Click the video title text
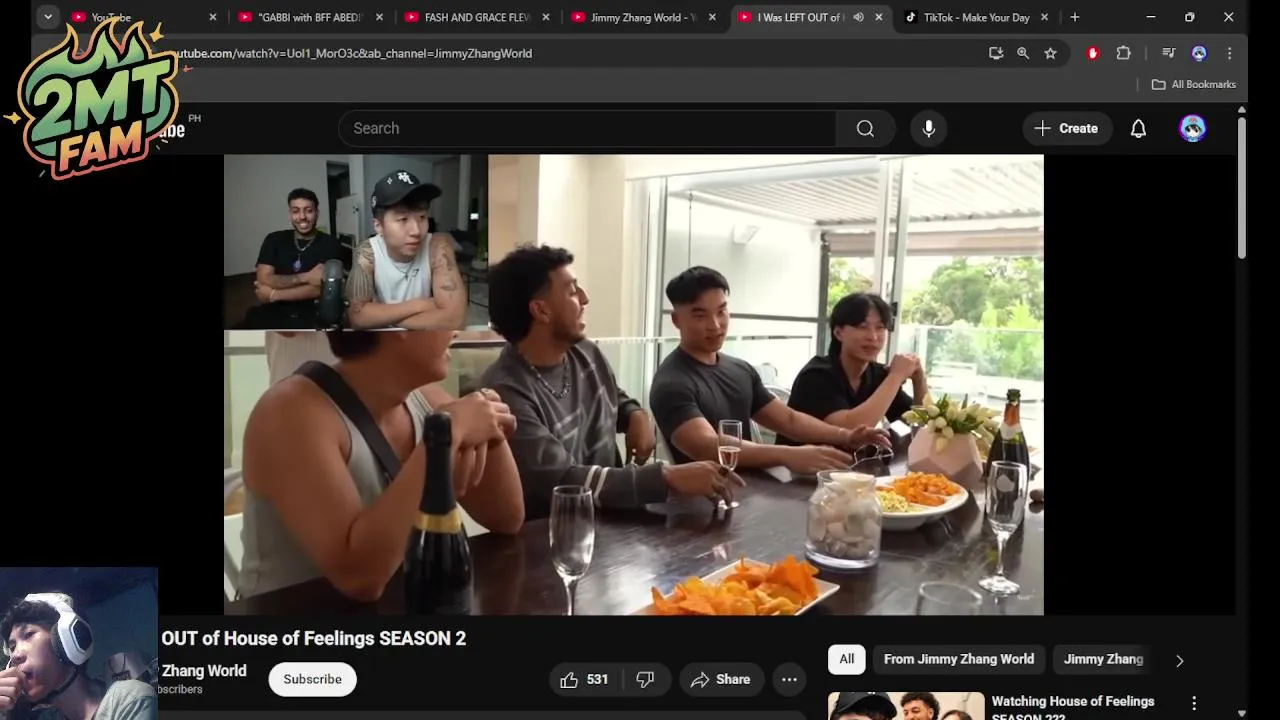Viewport: 1280px width, 720px height. [313, 638]
